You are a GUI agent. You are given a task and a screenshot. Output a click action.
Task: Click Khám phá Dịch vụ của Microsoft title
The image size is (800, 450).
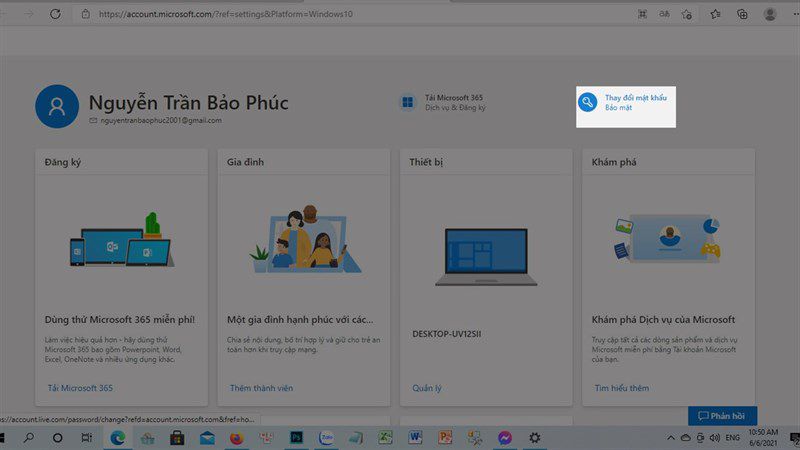663,320
